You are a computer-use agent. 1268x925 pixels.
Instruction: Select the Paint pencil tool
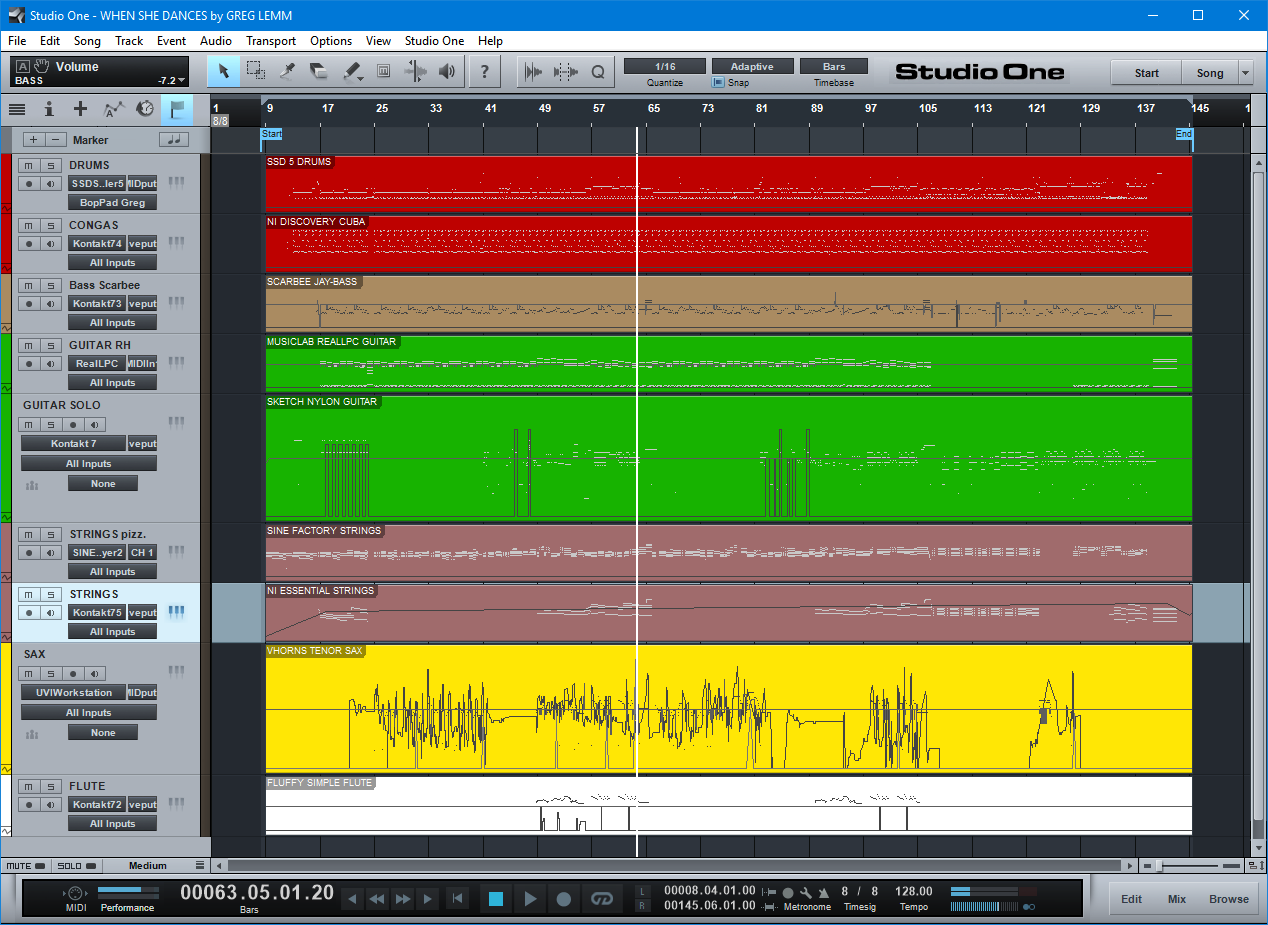[352, 71]
